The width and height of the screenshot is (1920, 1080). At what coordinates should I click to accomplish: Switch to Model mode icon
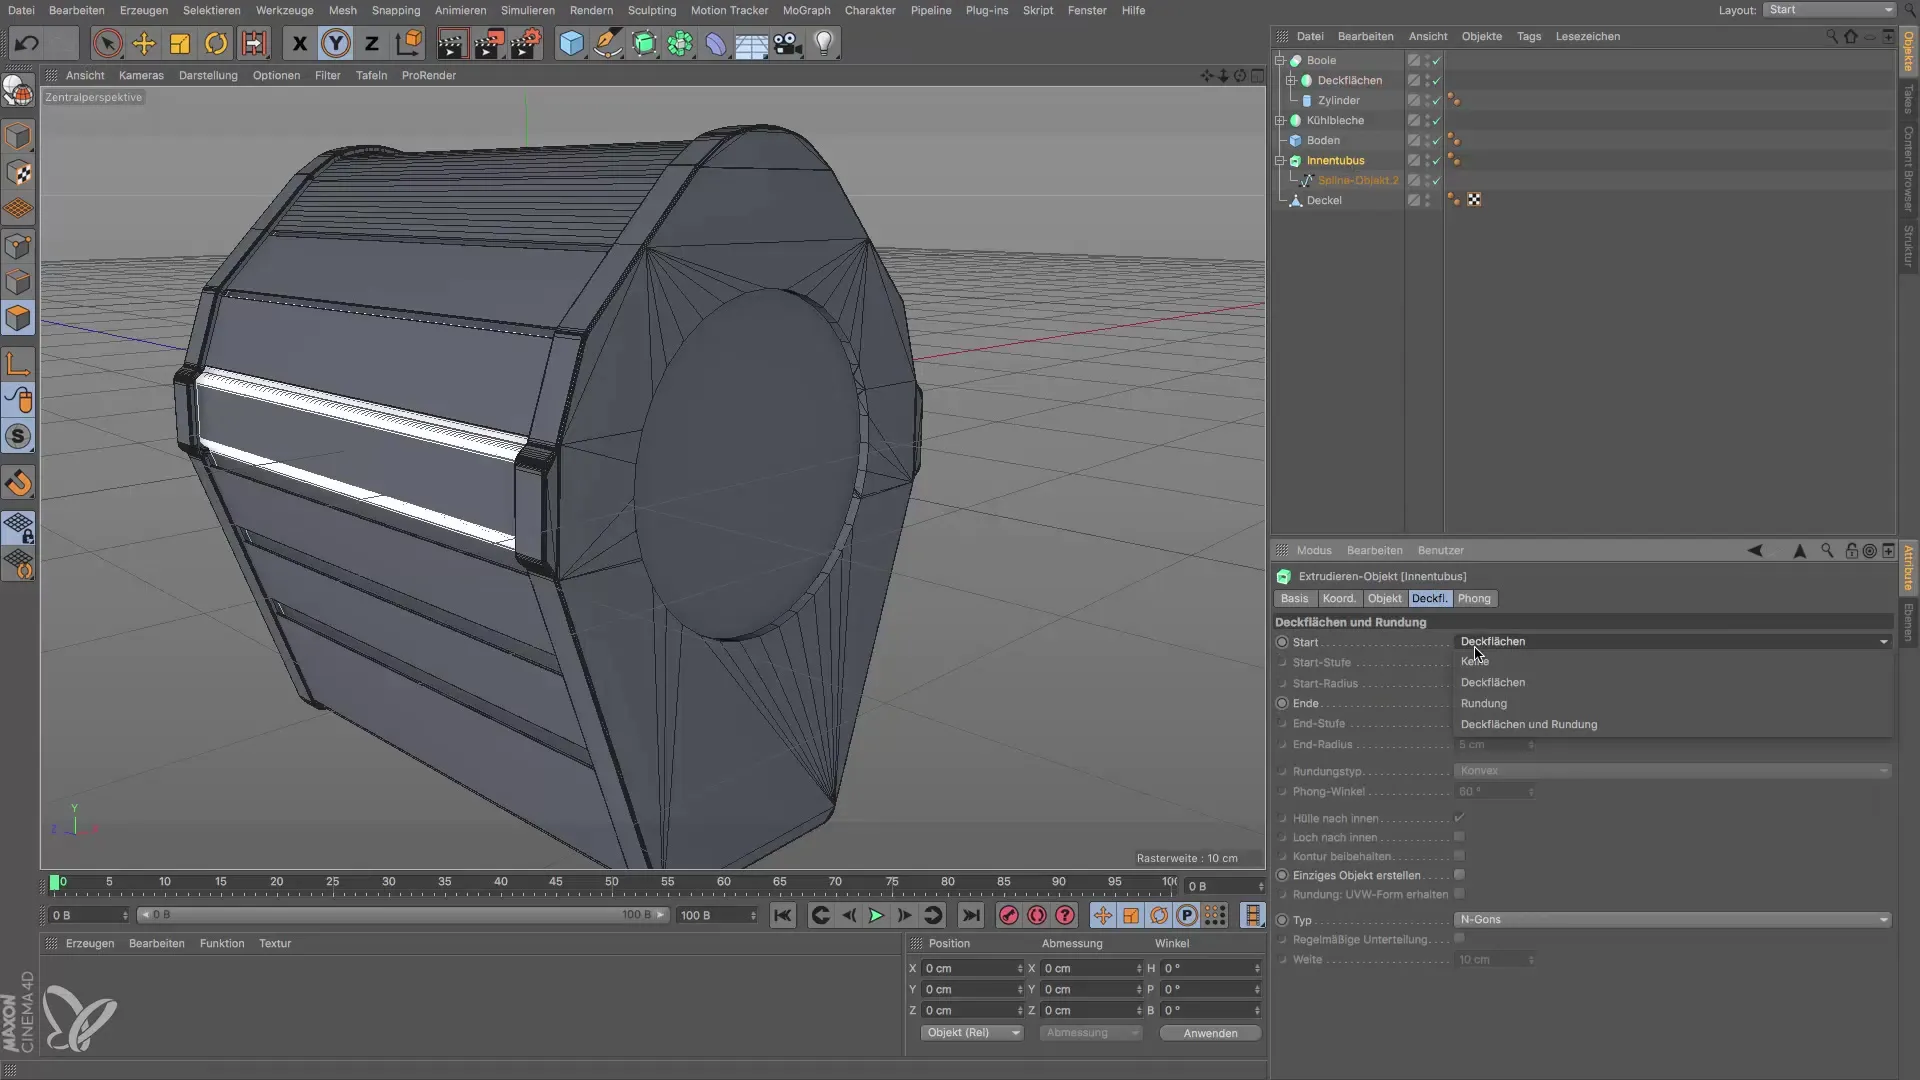pyautogui.click(x=19, y=136)
